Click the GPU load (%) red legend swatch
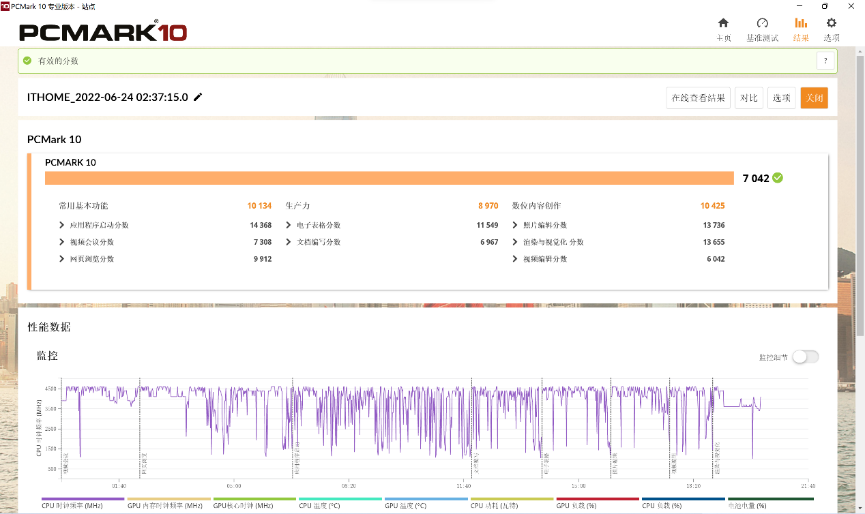Screen dimensions: 865x514 click(597, 499)
